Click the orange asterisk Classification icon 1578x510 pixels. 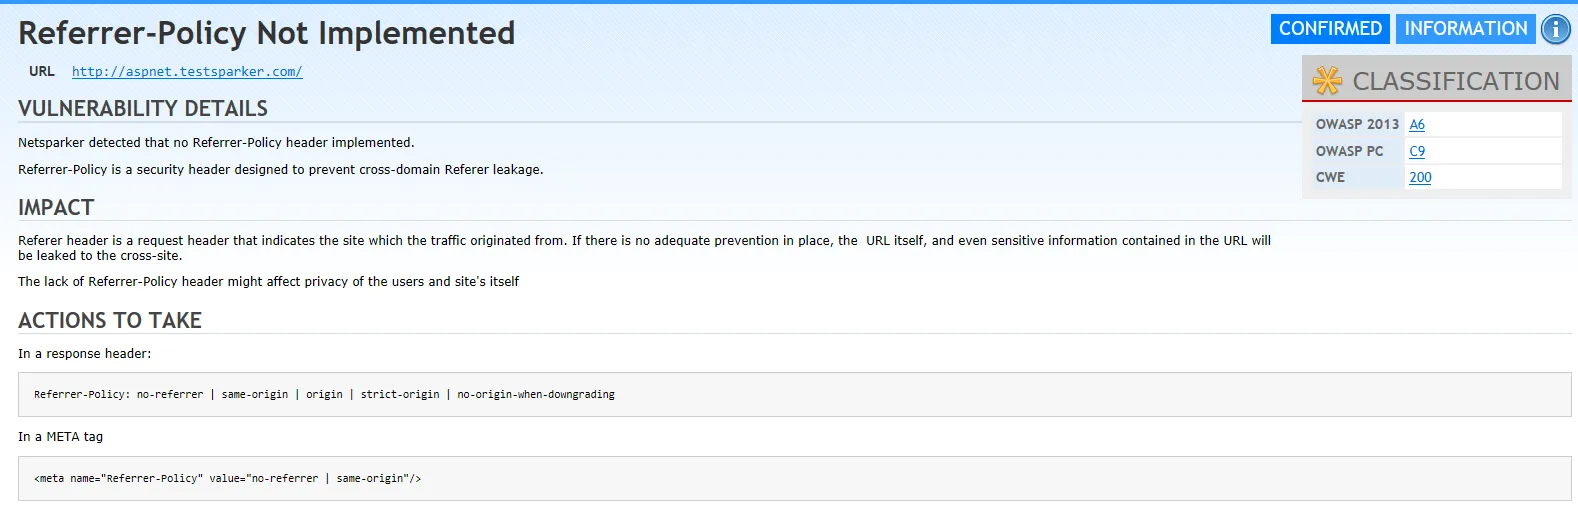click(1327, 80)
